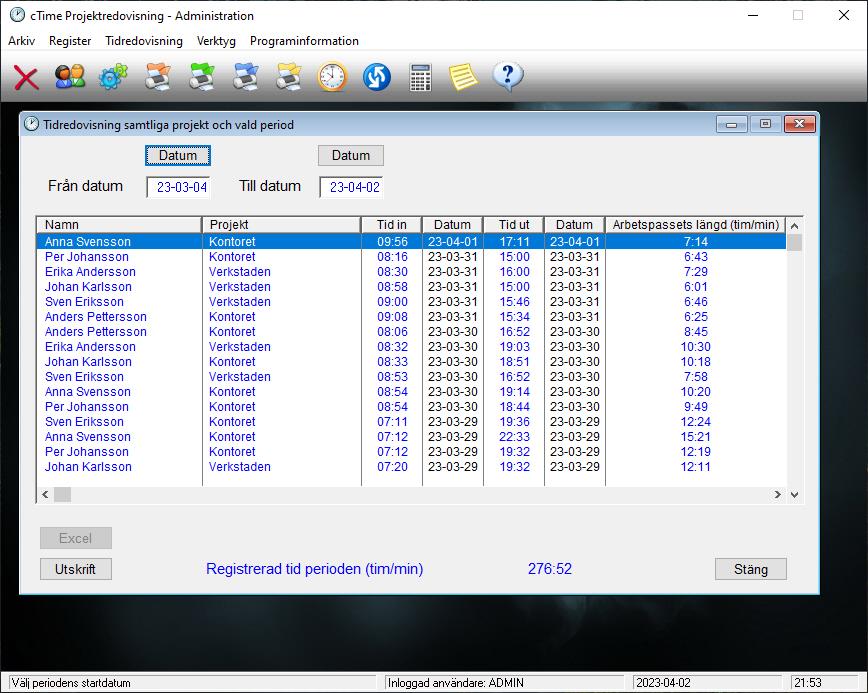Click the Tid ut cell 17:11
The width and height of the screenshot is (868, 693).
tap(515, 242)
